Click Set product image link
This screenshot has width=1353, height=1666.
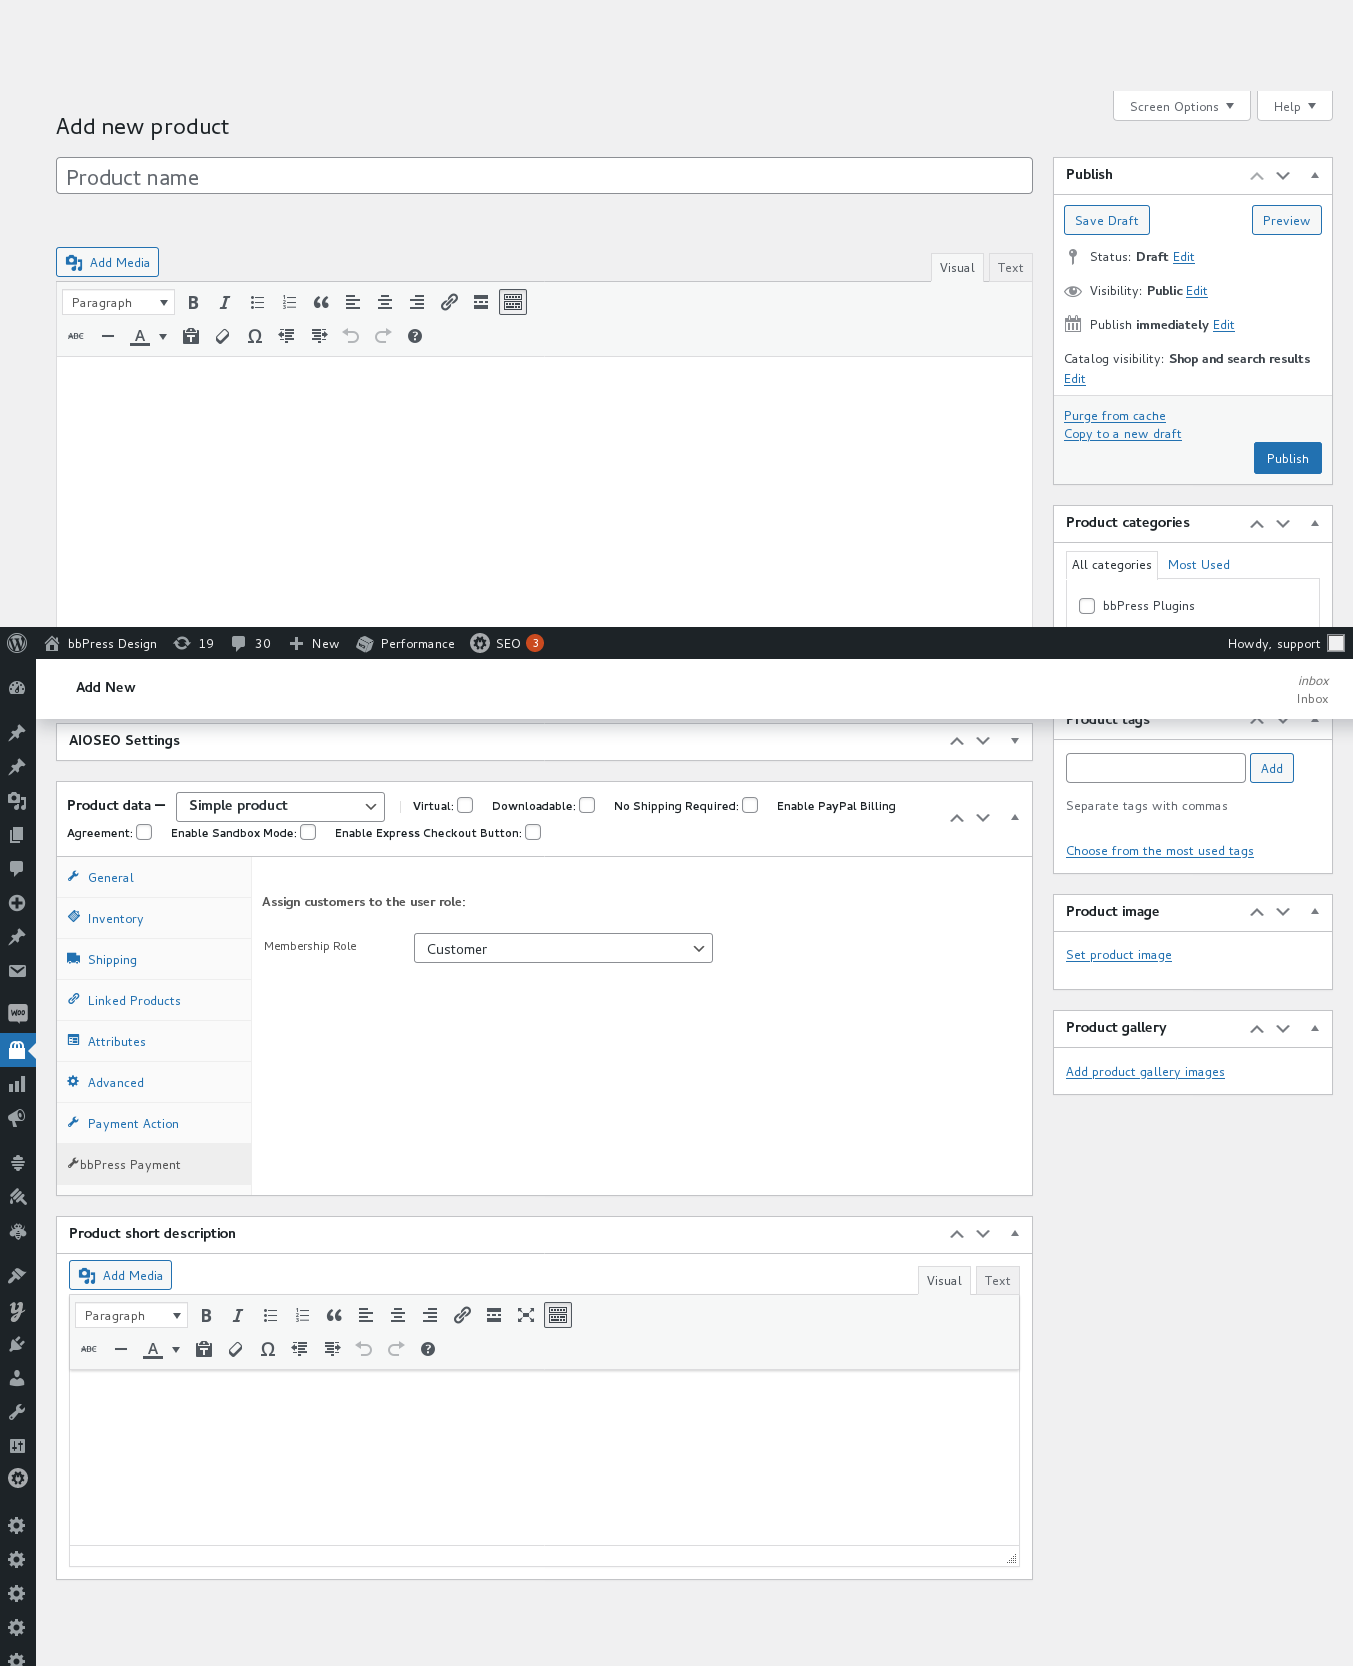[1118, 955]
